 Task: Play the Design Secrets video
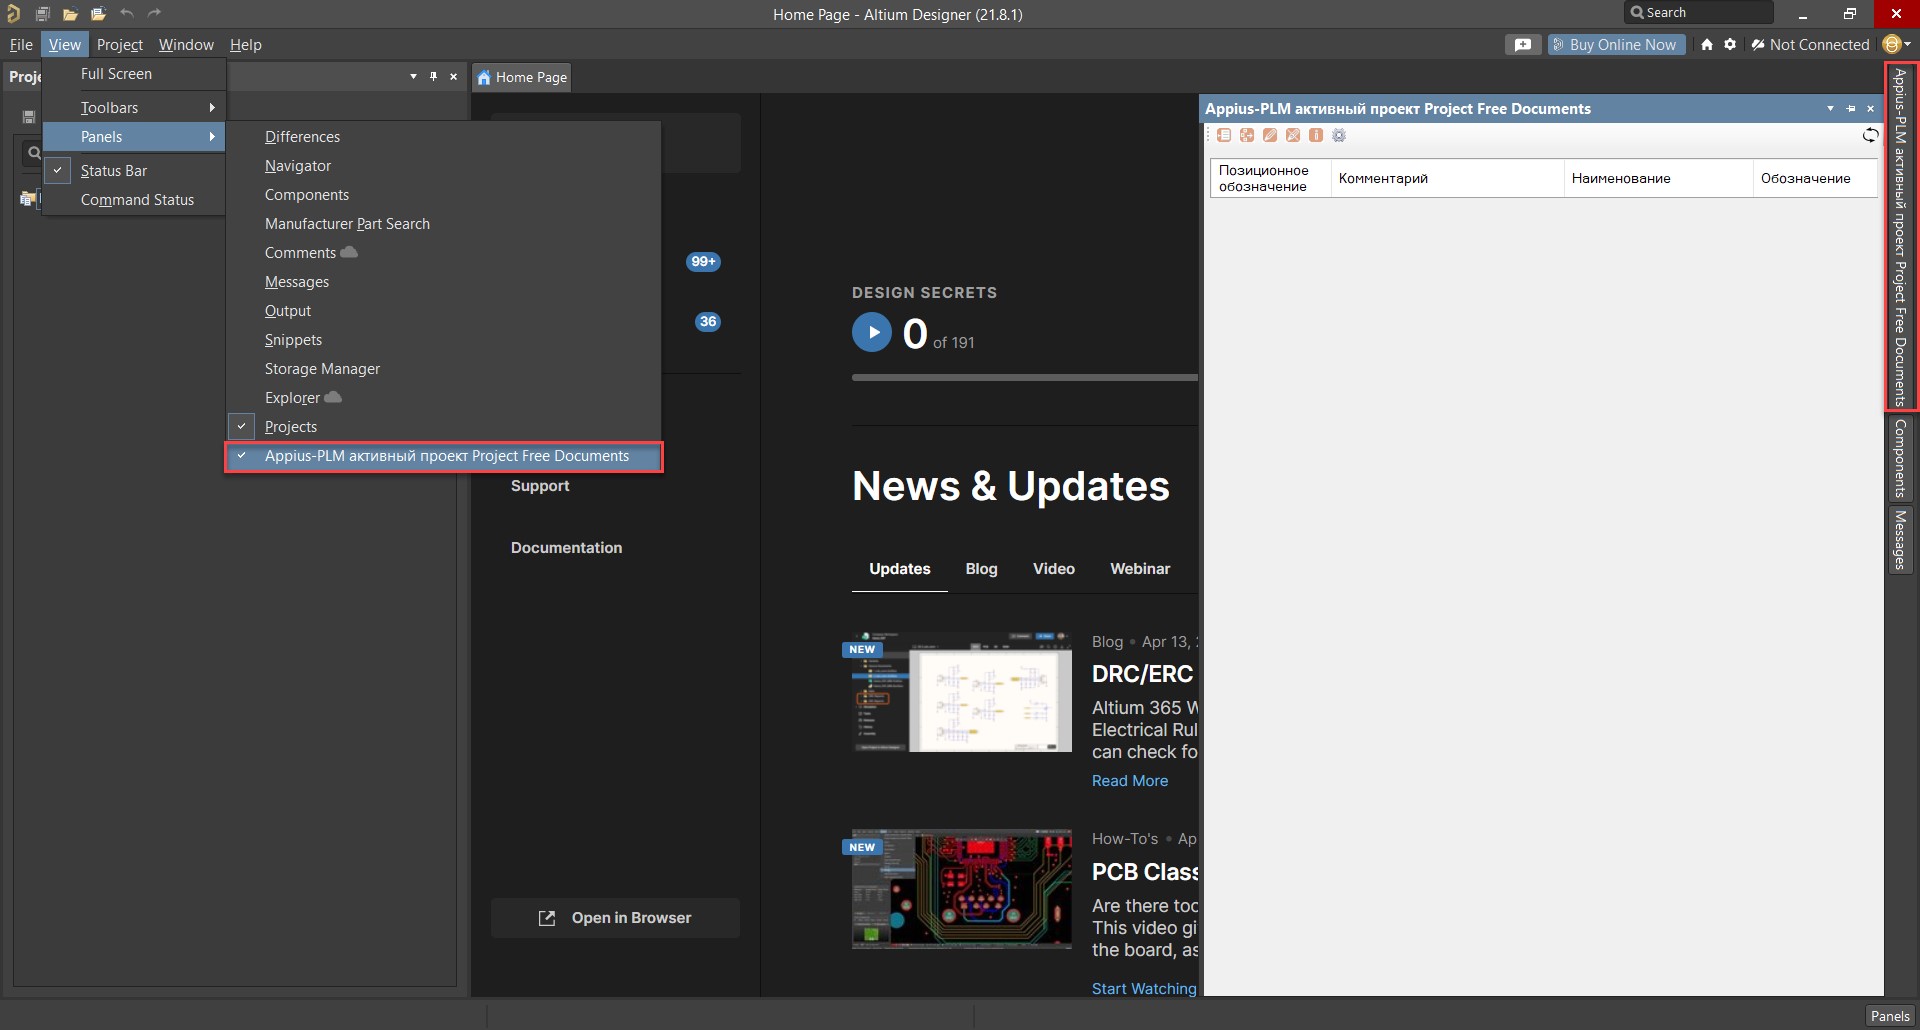pos(872,332)
